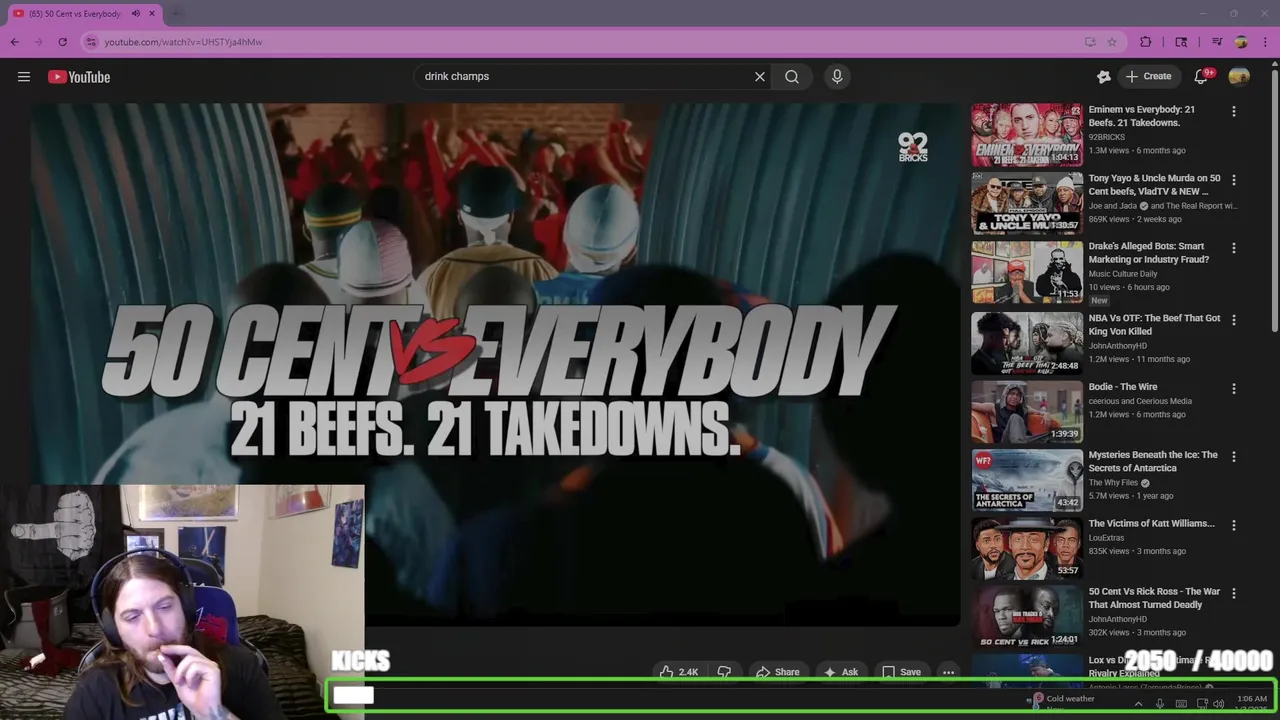
Task: Close the '50 Cent vs Everybody' tab
Action: point(152,14)
